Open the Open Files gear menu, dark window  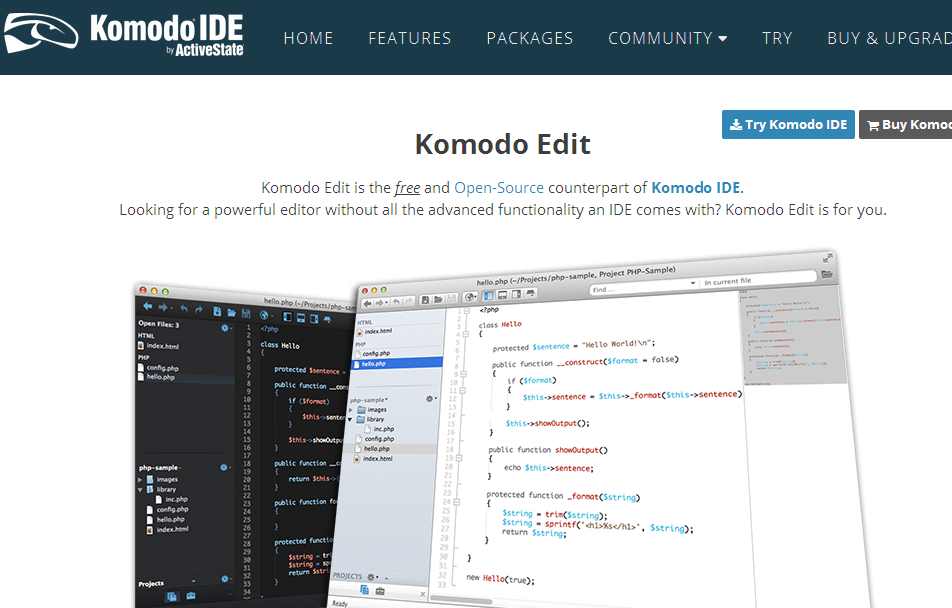[x=226, y=328]
